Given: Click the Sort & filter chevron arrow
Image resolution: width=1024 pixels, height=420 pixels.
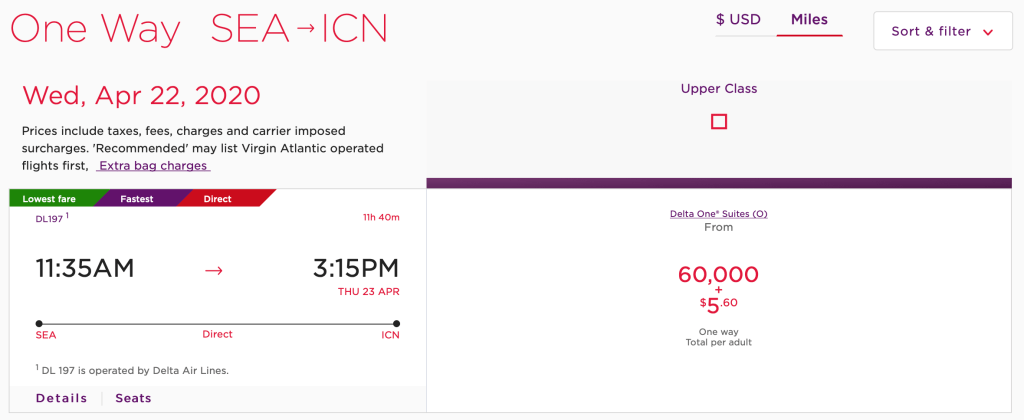Looking at the screenshot, I should pyautogui.click(x=988, y=32).
